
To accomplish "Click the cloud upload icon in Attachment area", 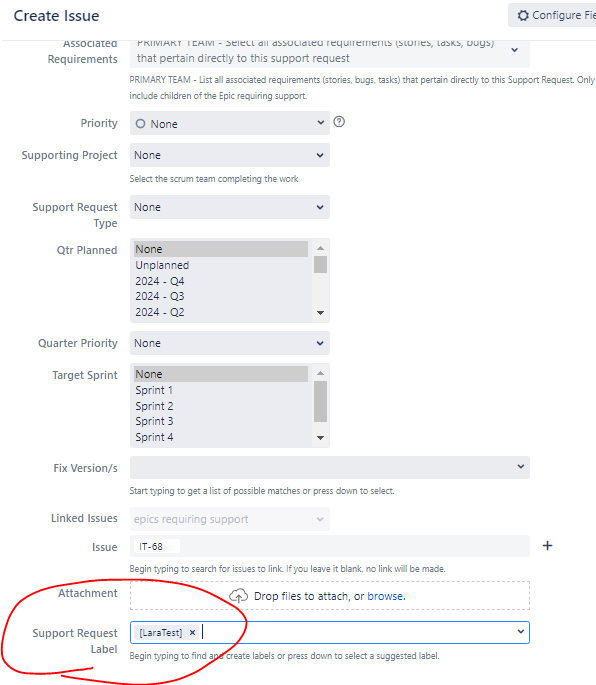I will (x=239, y=596).
